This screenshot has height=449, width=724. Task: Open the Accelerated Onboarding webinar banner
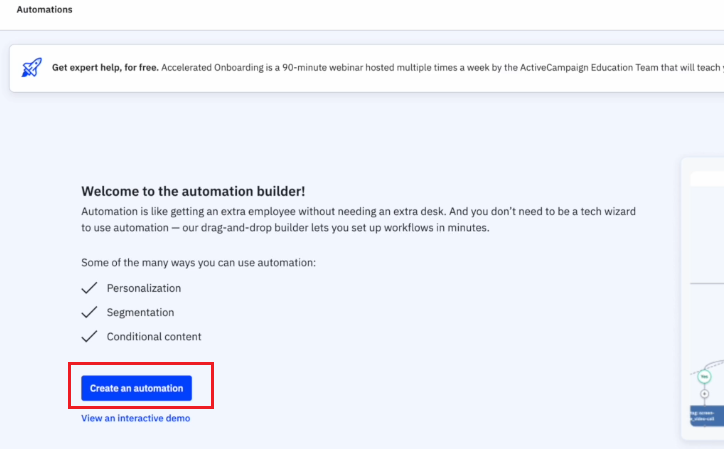click(x=367, y=68)
